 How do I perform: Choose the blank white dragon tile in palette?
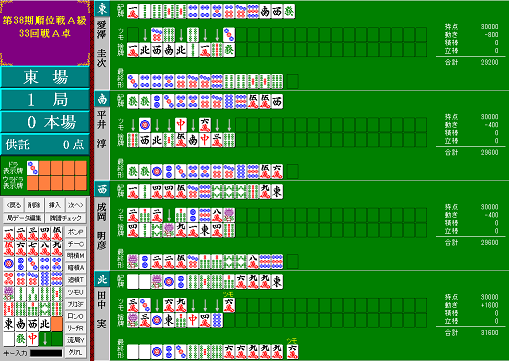[x=9, y=339]
